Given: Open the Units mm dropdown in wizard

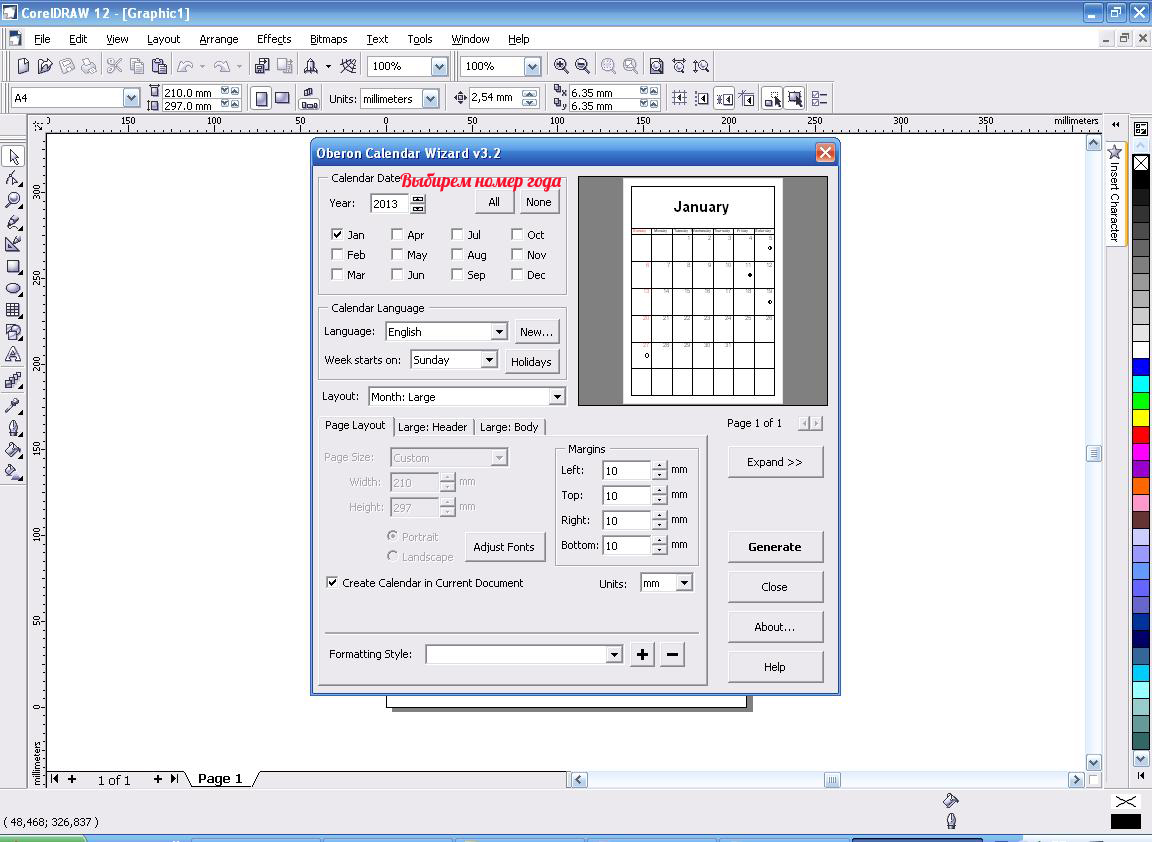Looking at the screenshot, I should coord(684,583).
